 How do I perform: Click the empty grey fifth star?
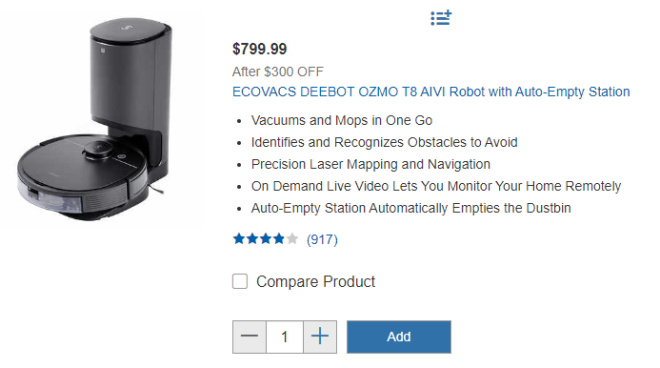(x=292, y=239)
